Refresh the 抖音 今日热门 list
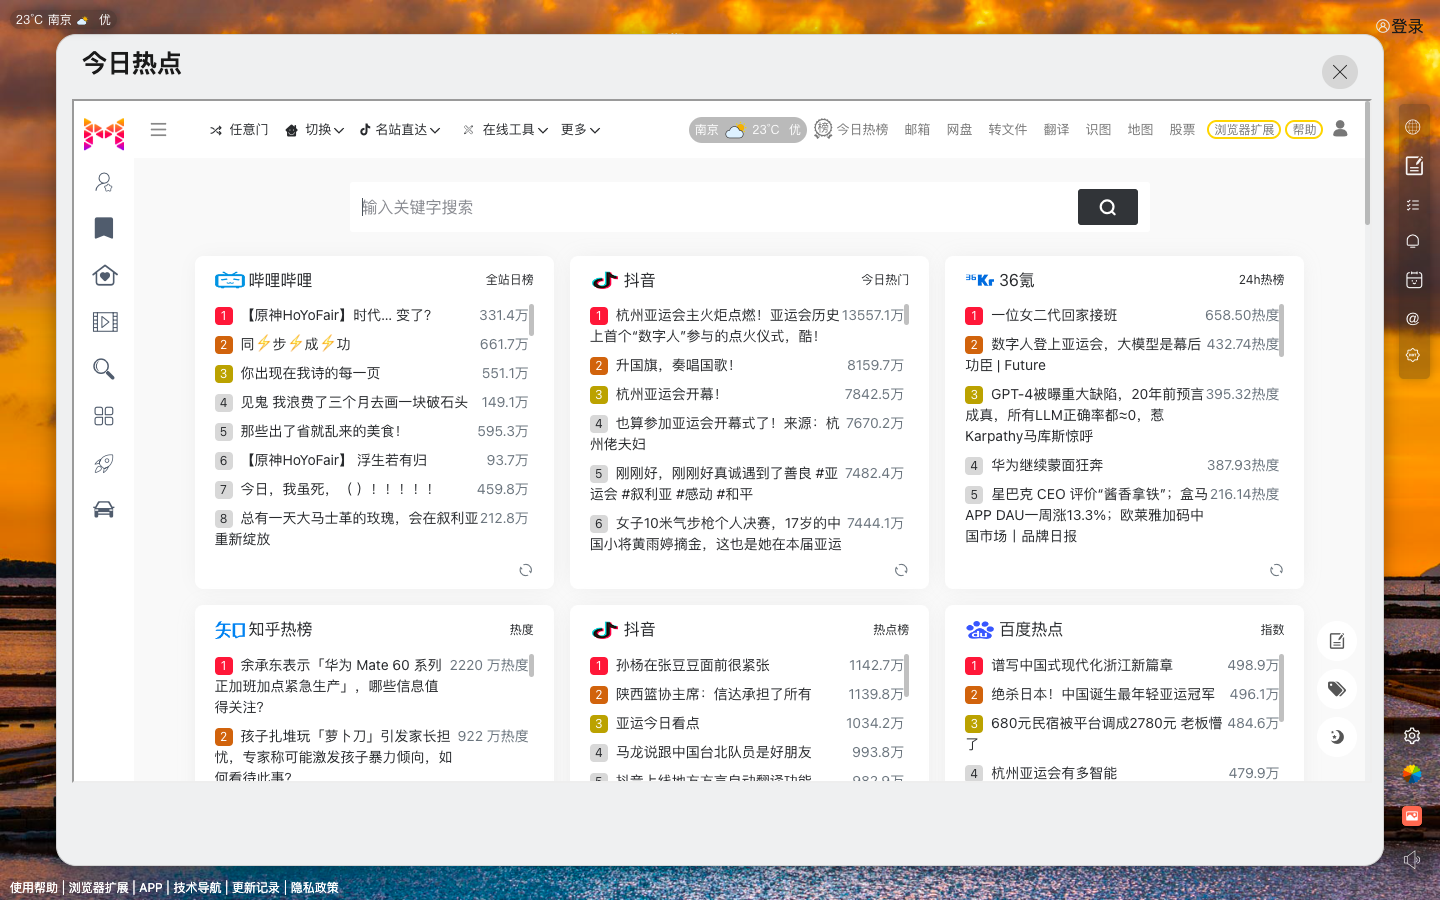 tap(901, 570)
